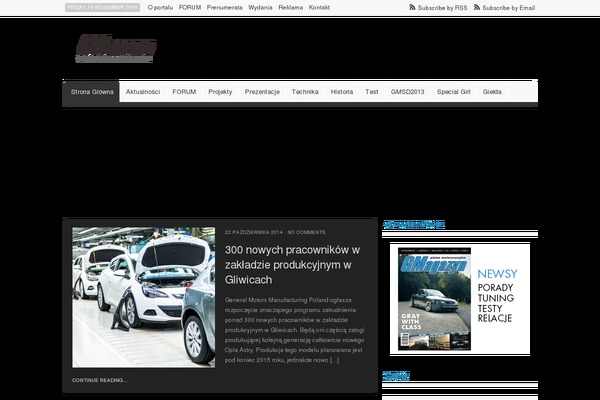Screen dimensions: 600x400
Task: Open Kontakt in the top menu
Action: (x=319, y=7)
